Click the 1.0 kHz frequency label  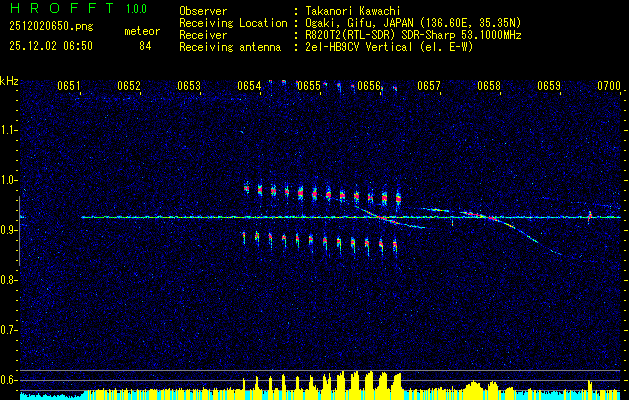click(x=9, y=180)
